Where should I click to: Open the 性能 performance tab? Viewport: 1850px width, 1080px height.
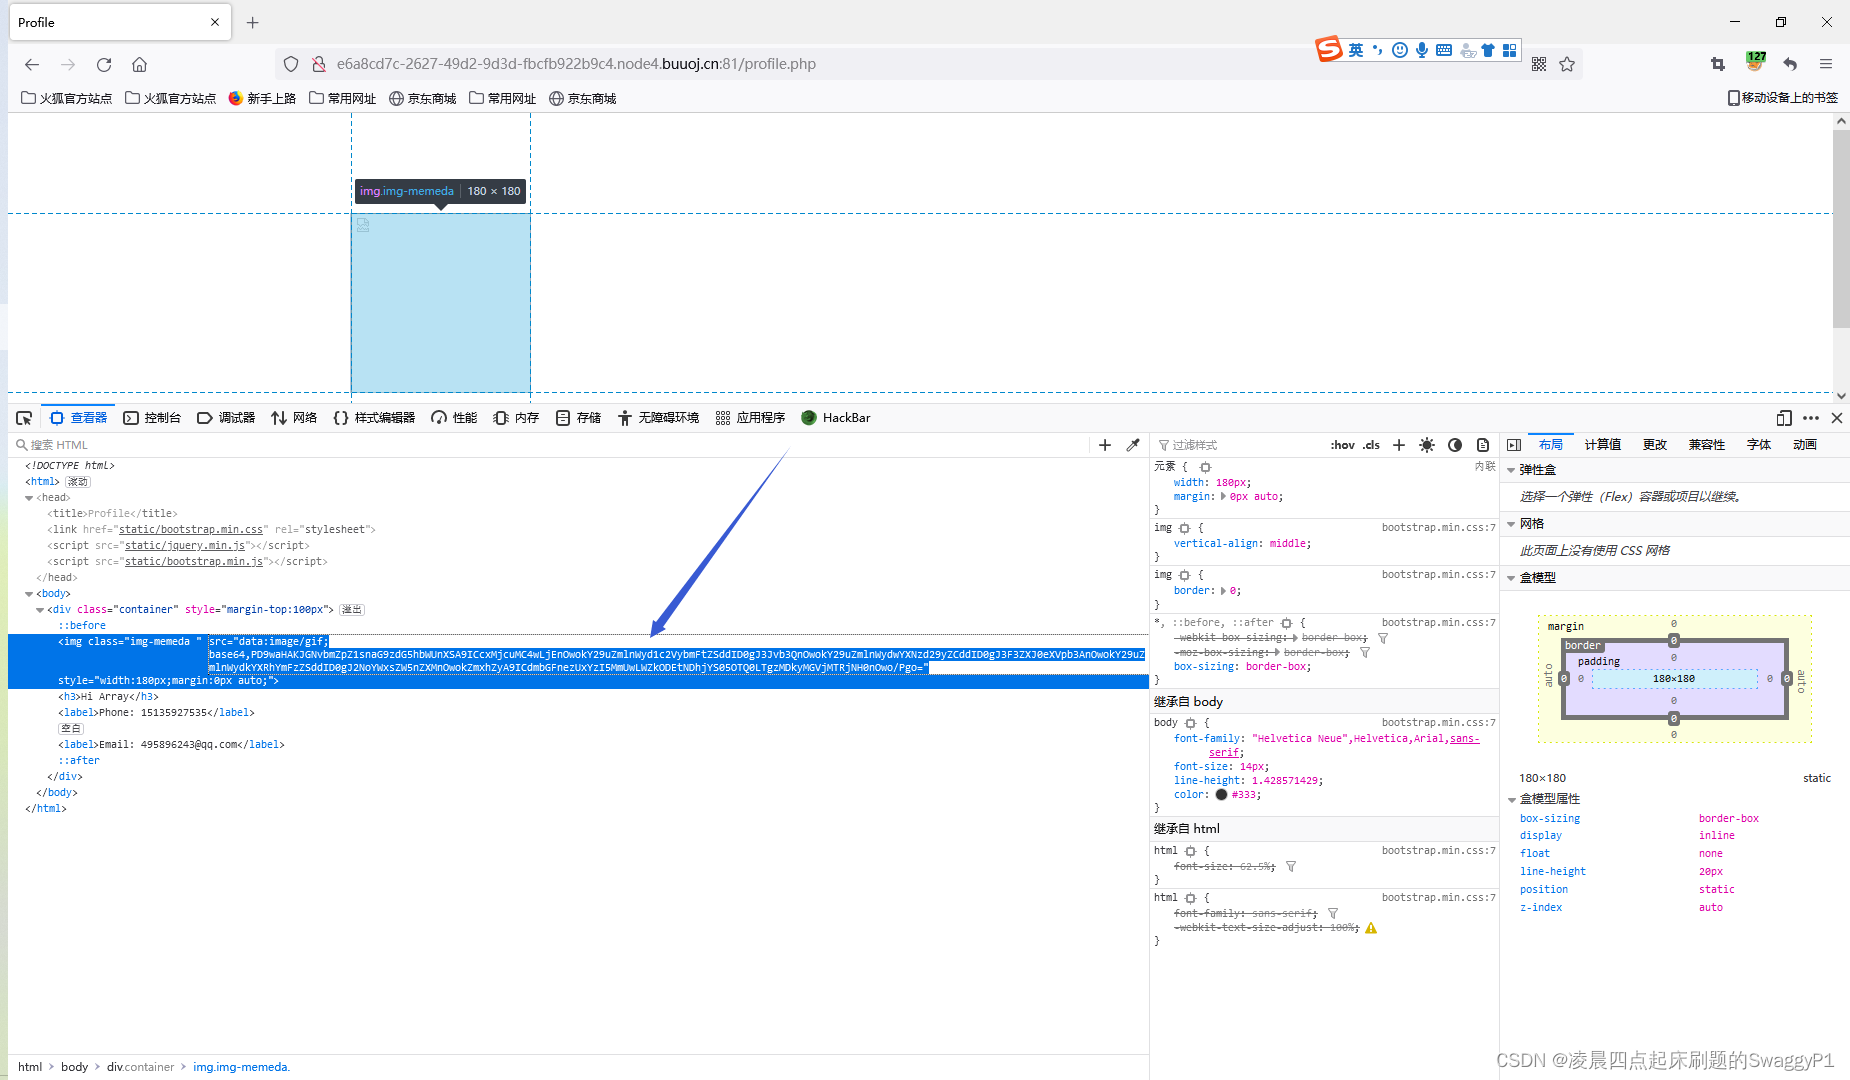point(454,418)
